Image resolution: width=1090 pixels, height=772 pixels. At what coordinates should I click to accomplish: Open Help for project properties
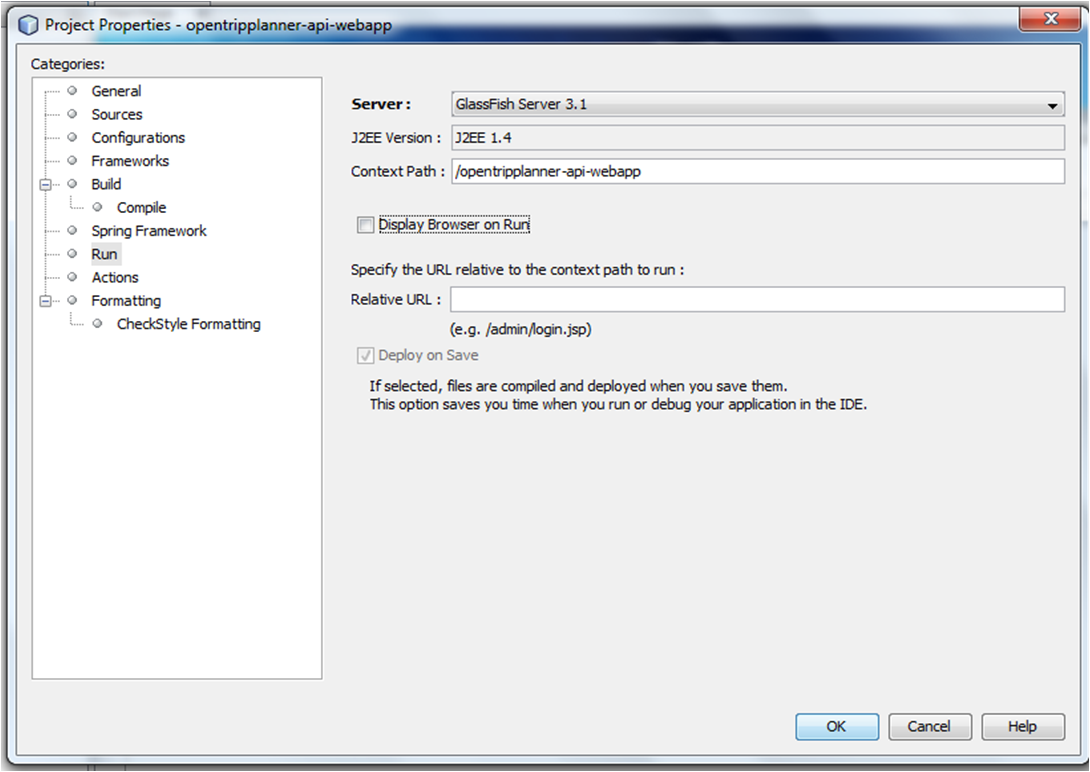[x=1022, y=727]
